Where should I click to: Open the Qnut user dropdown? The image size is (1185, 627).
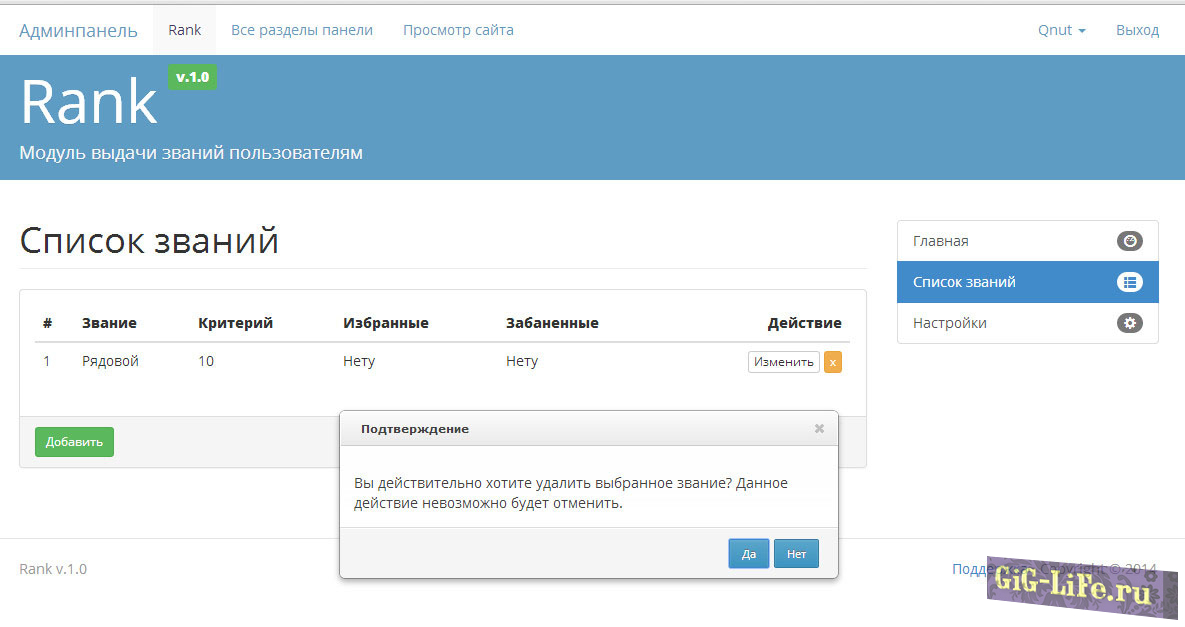(x=1061, y=30)
